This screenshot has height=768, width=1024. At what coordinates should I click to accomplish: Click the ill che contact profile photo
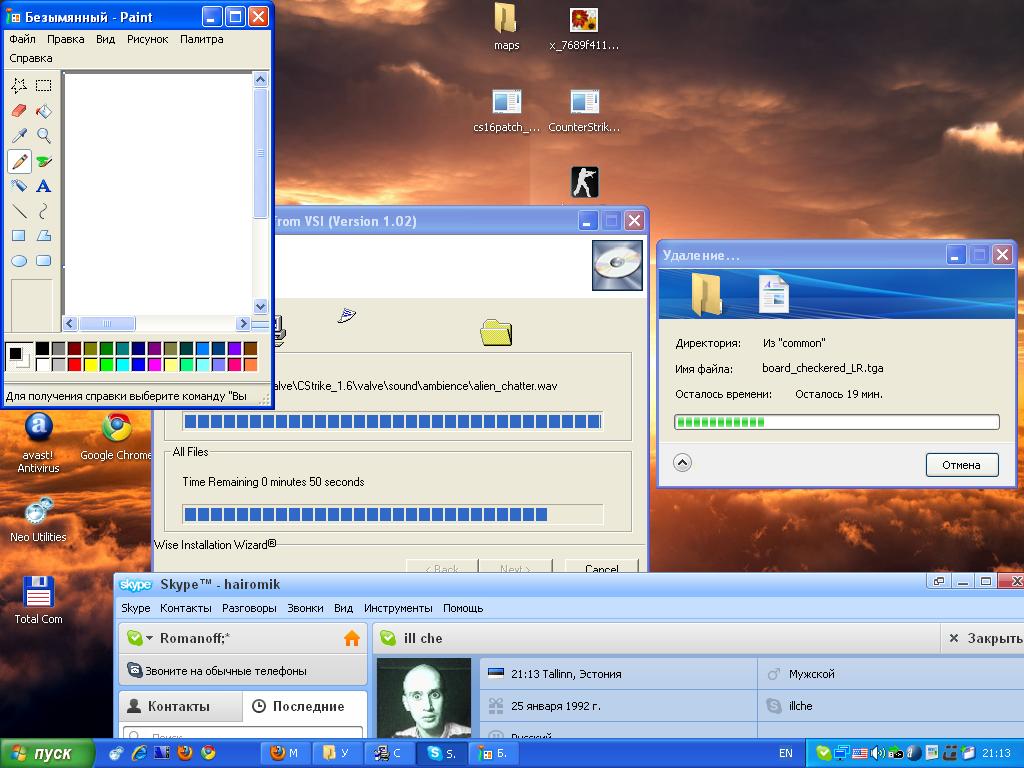pyautogui.click(x=424, y=698)
